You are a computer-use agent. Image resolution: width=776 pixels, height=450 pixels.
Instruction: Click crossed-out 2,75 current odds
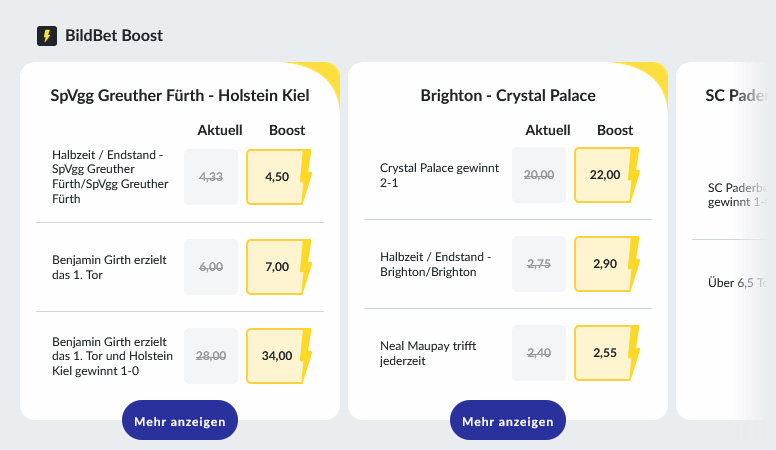(539, 264)
